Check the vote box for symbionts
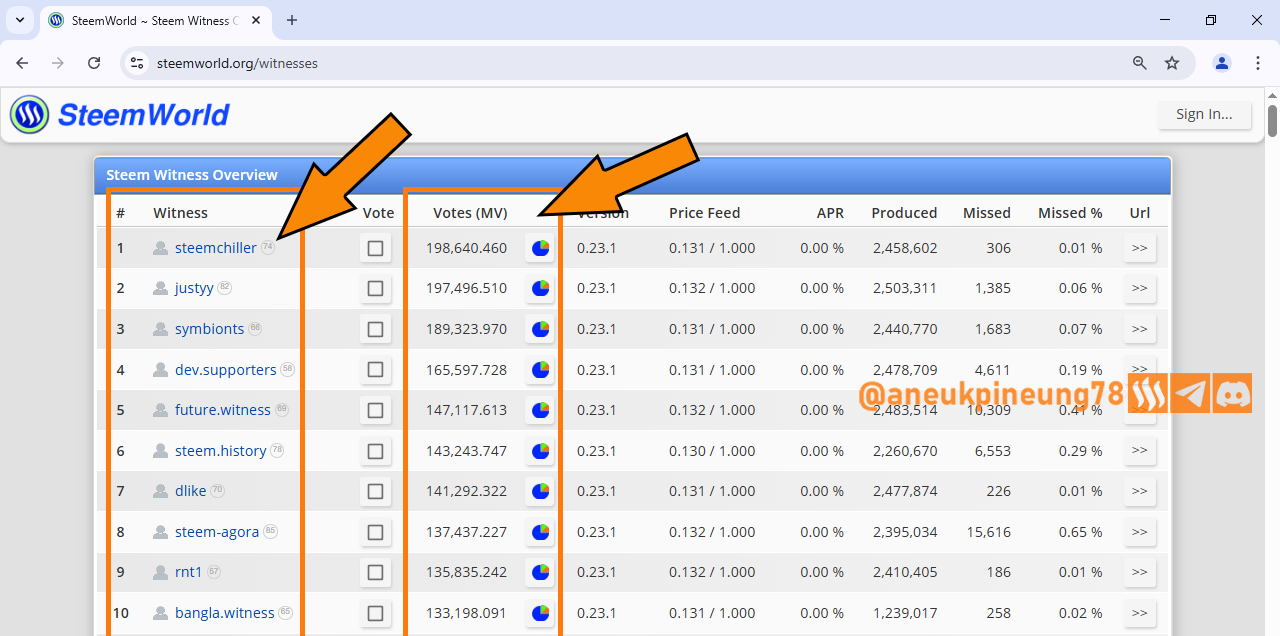This screenshot has height=636, width=1280. (x=375, y=329)
